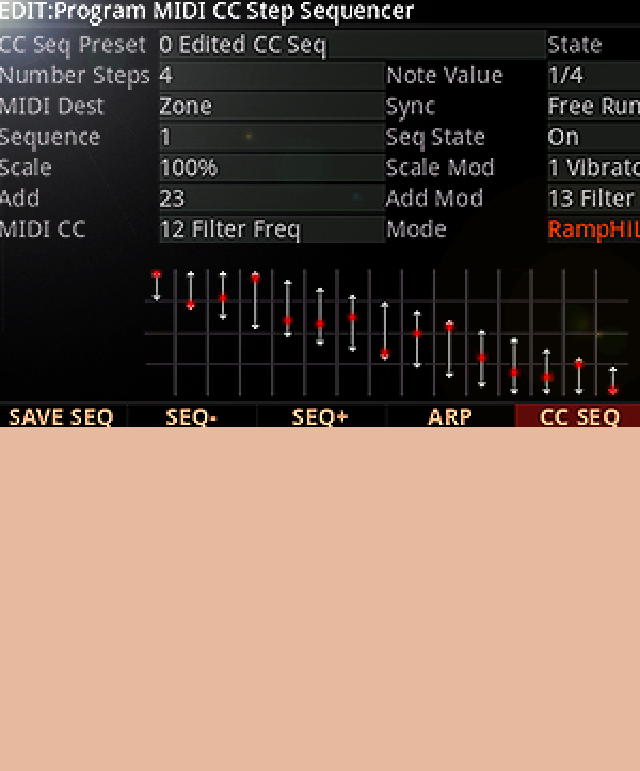This screenshot has width=640, height=771.
Task: Select the Note Value 1/4 field
Action: point(592,76)
